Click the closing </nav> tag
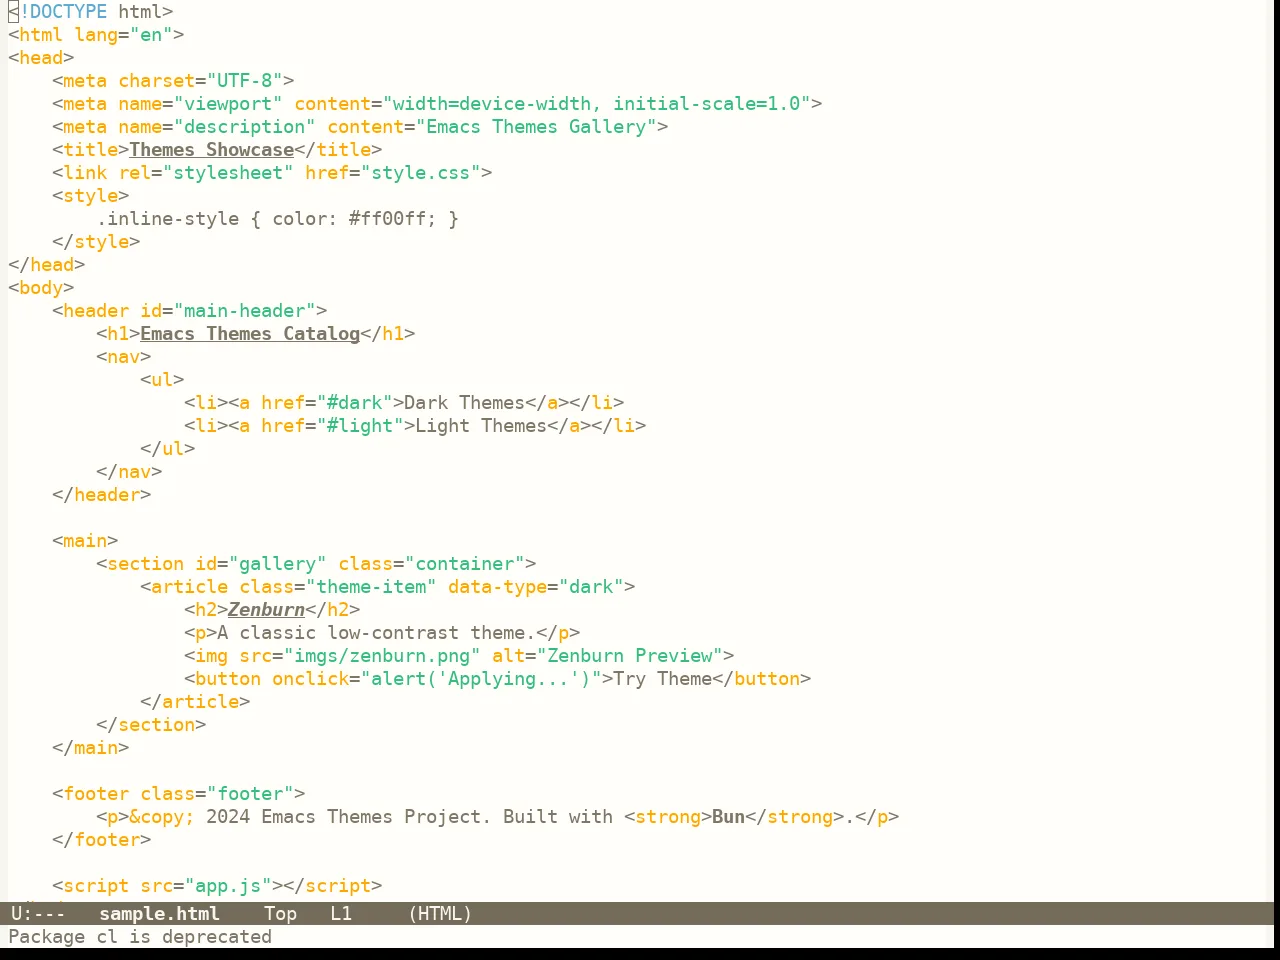This screenshot has width=1280, height=960. pyautogui.click(x=129, y=472)
